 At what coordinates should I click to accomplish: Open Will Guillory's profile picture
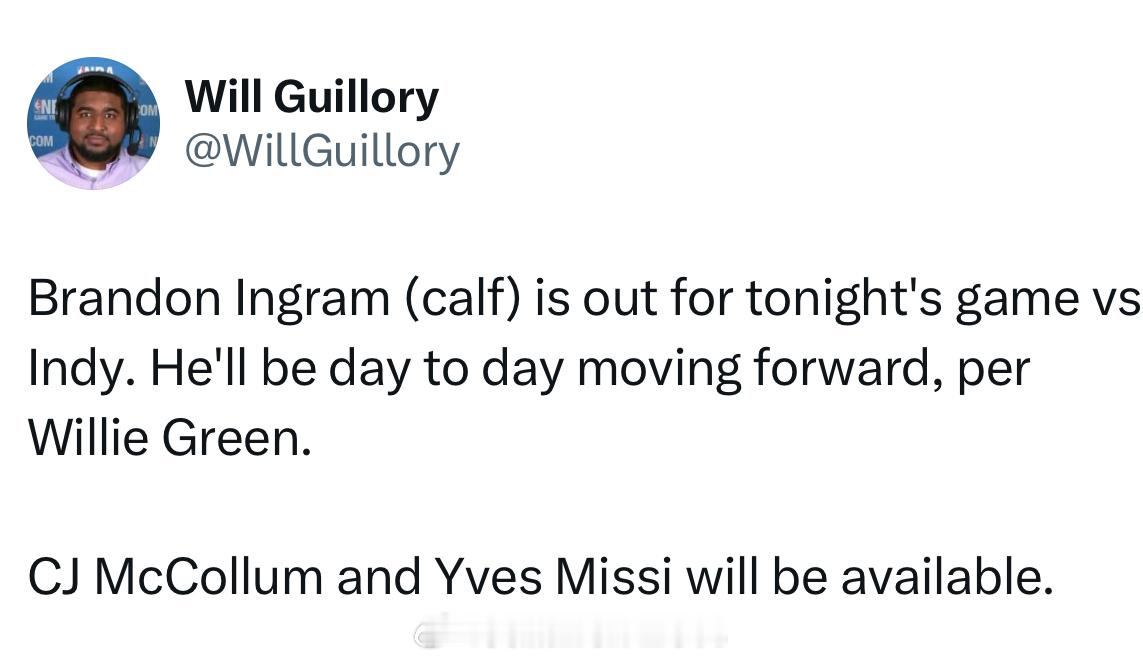click(93, 123)
